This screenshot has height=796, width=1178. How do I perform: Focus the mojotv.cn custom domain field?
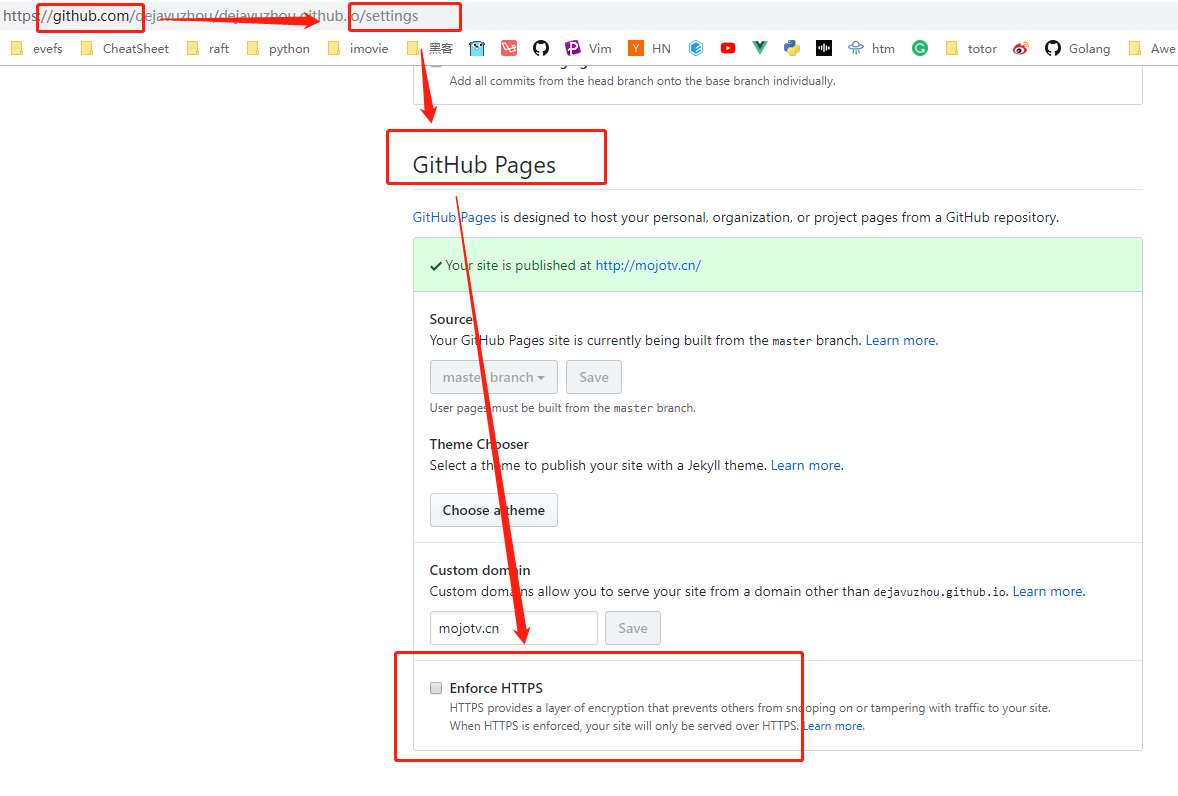[514, 628]
